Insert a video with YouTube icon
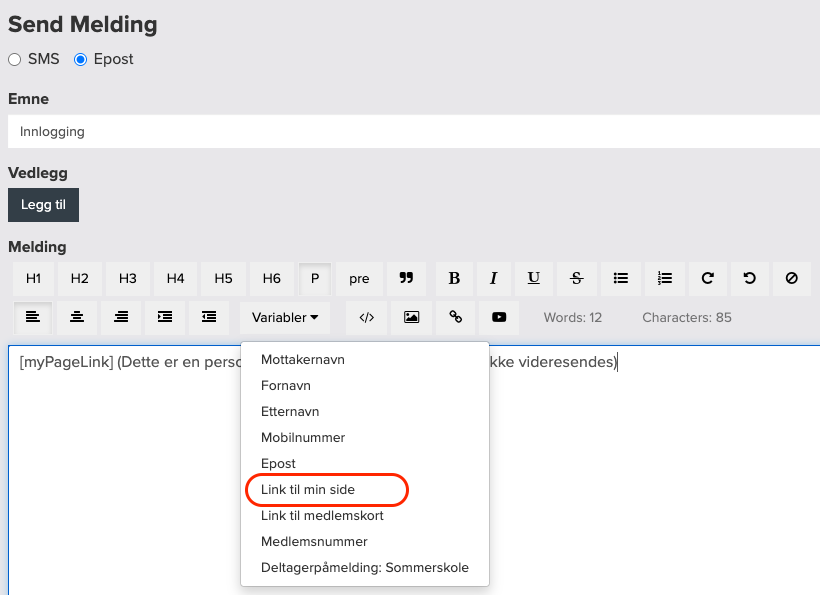Image resolution: width=820 pixels, height=595 pixels. 499,317
